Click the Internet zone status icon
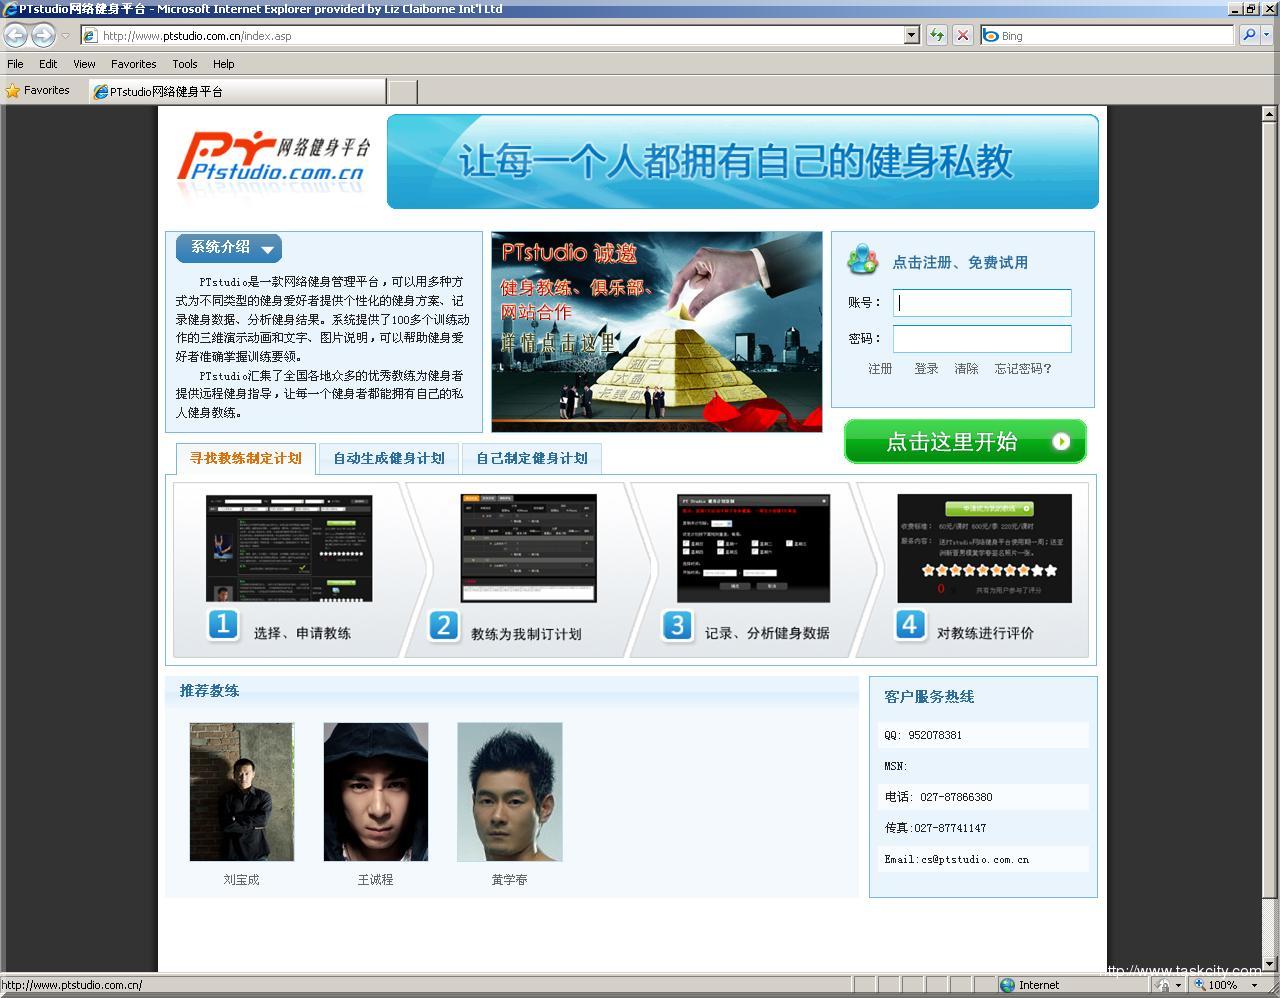This screenshot has height=998, width=1280. 1008,985
